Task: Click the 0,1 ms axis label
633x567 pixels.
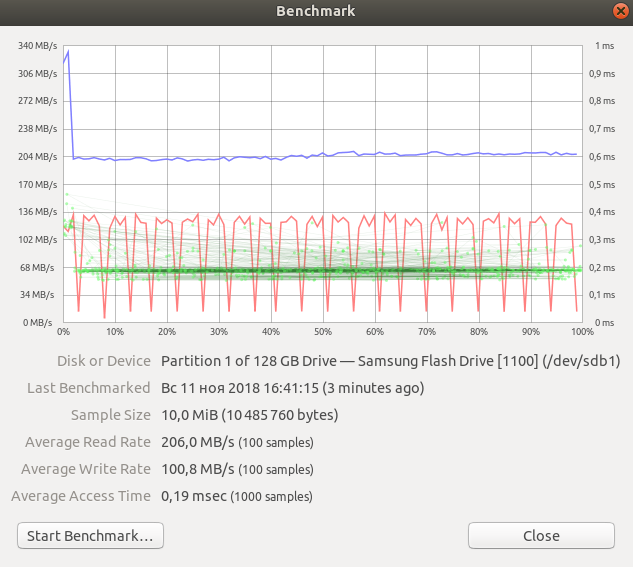Action: pos(602,295)
